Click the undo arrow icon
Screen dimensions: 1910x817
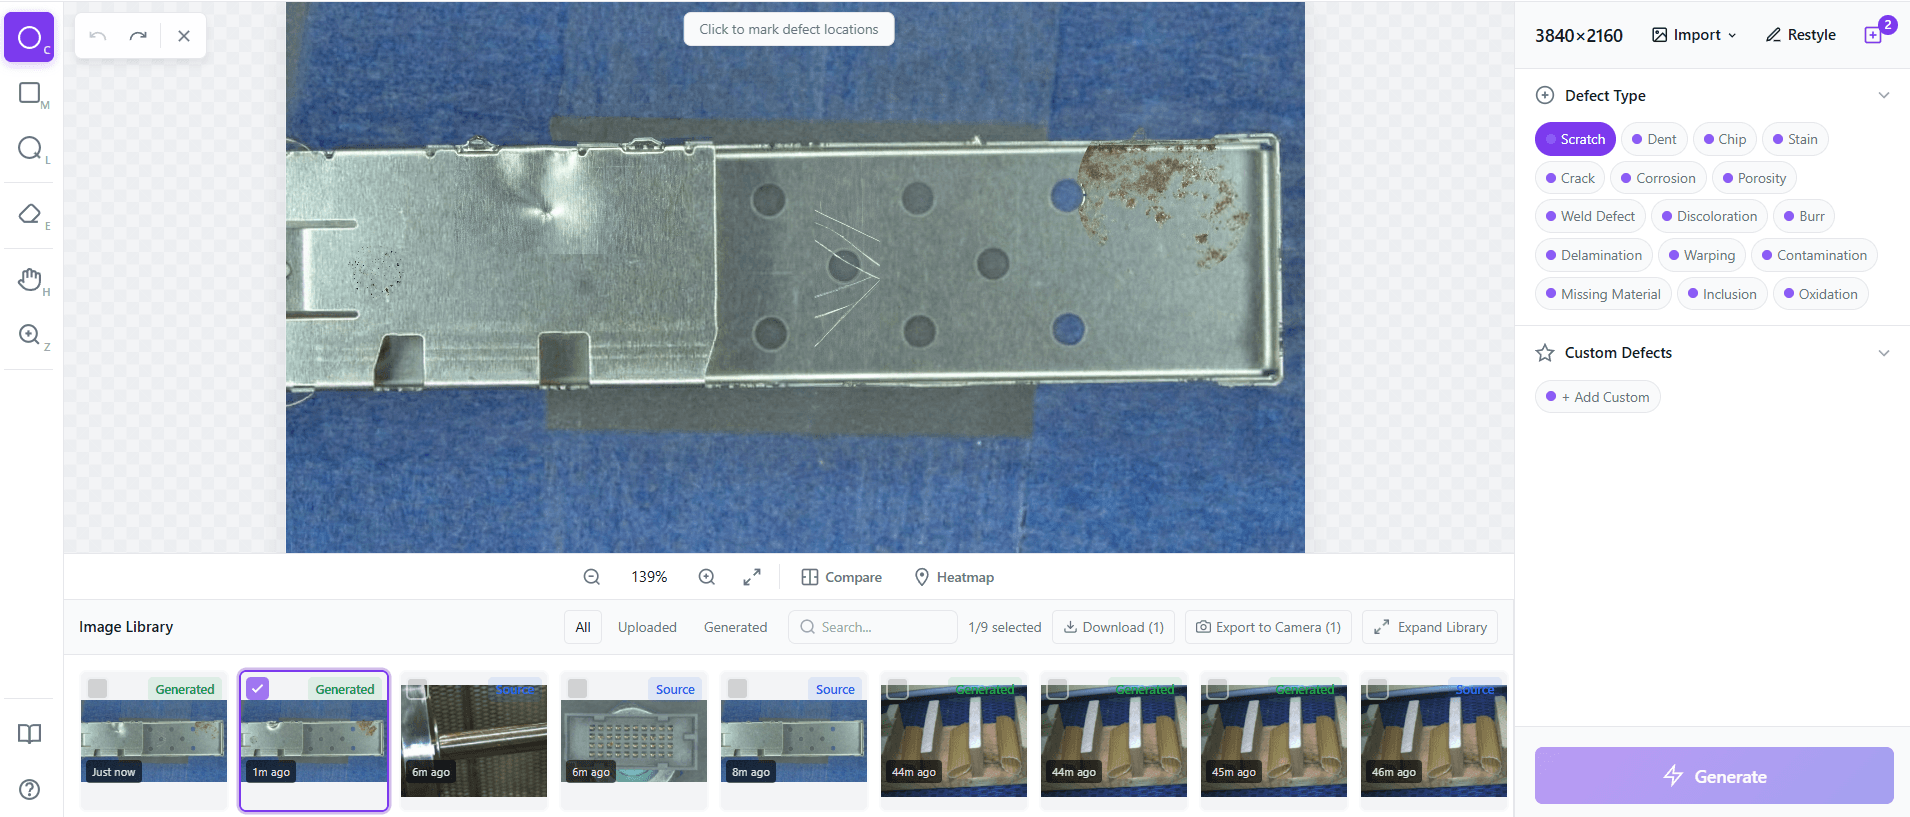point(98,36)
